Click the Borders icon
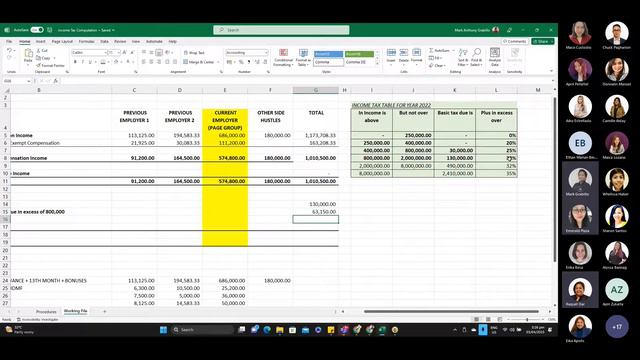This screenshot has width=640, height=360. pos(103,62)
